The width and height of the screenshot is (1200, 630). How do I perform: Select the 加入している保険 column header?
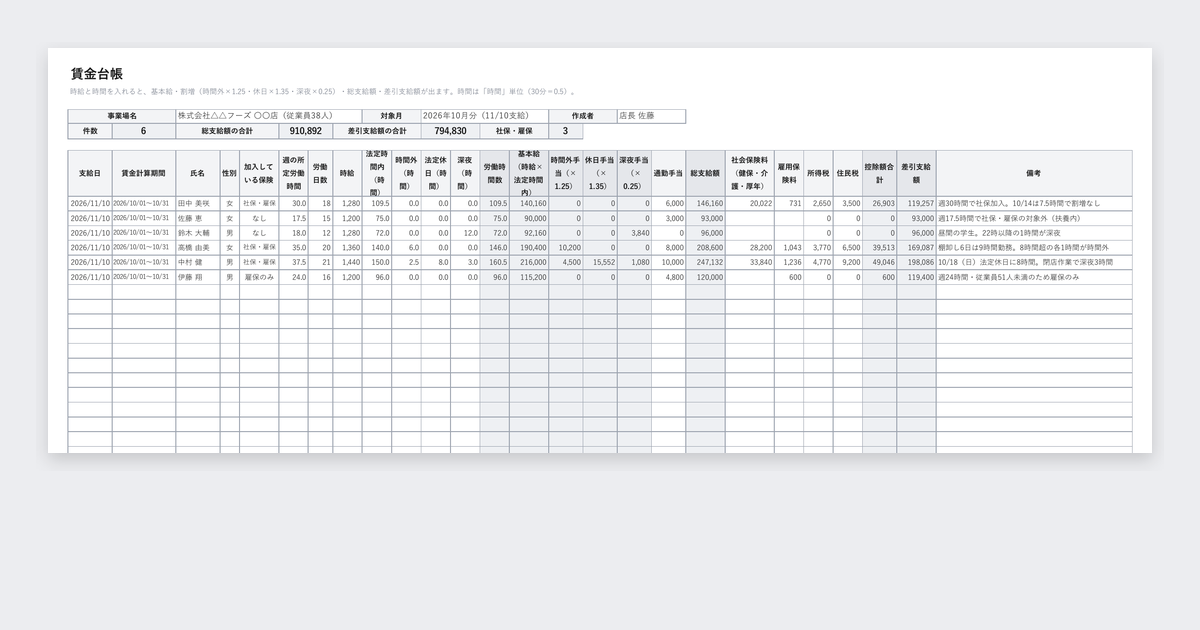(x=259, y=173)
